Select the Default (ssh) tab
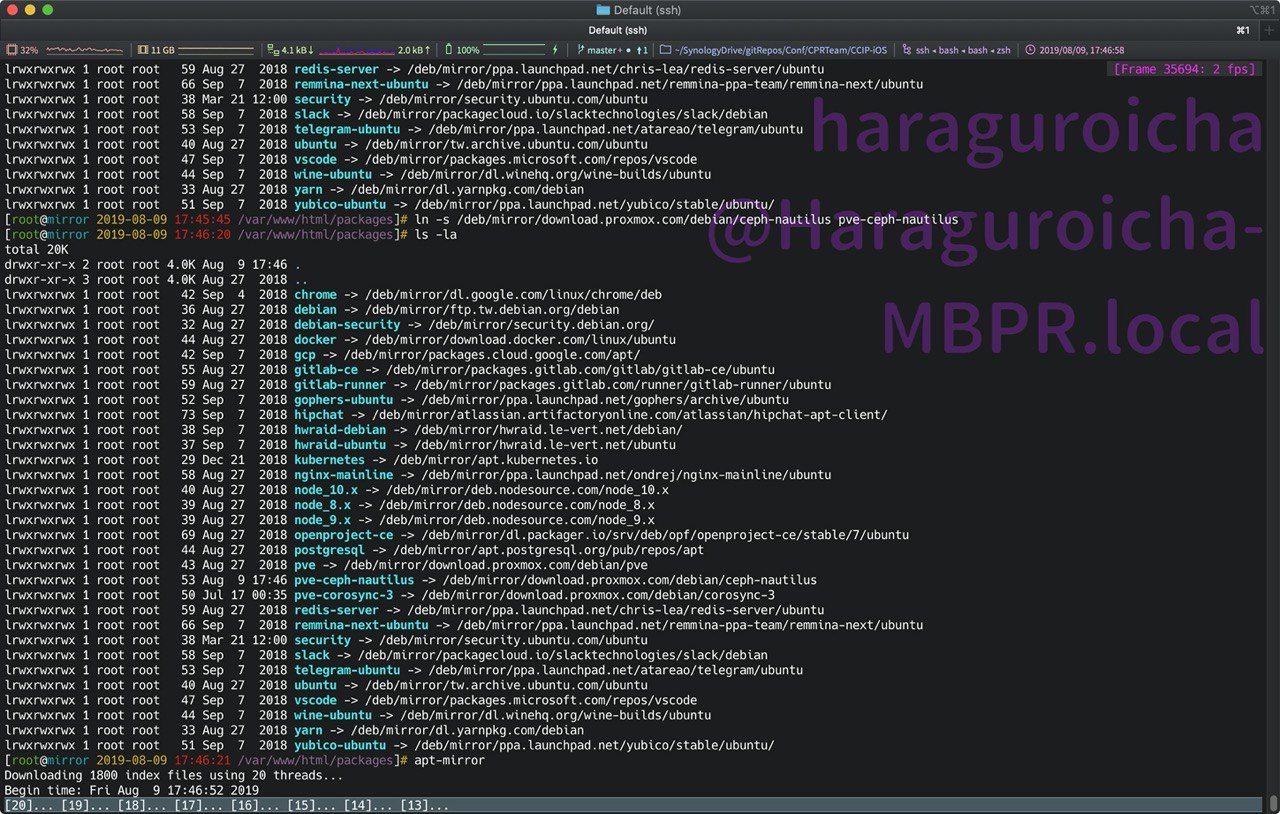This screenshot has height=814, width=1280. point(619,30)
